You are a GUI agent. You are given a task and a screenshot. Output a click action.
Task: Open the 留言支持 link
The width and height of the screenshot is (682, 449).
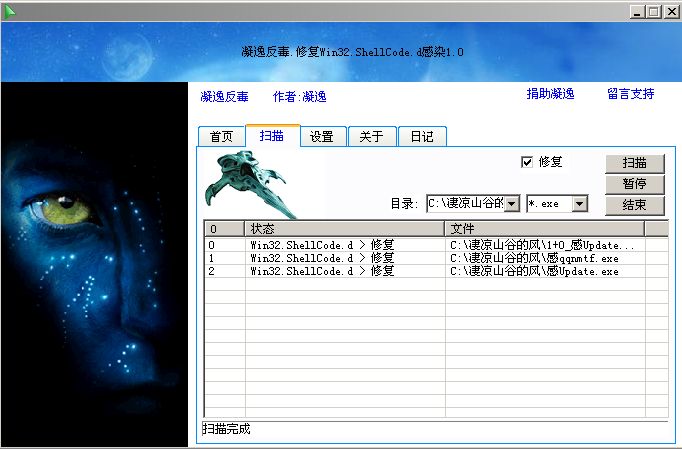(631, 94)
